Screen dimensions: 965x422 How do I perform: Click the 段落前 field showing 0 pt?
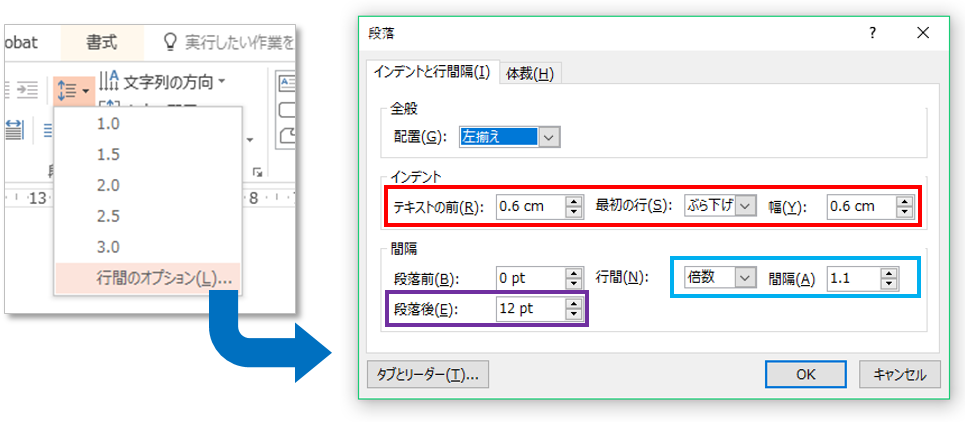click(530, 278)
